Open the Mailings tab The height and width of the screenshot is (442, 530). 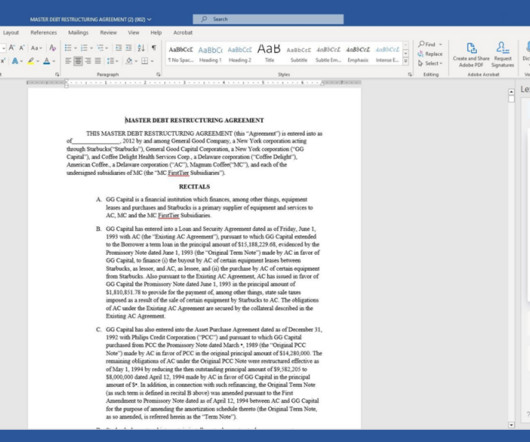coord(78,32)
